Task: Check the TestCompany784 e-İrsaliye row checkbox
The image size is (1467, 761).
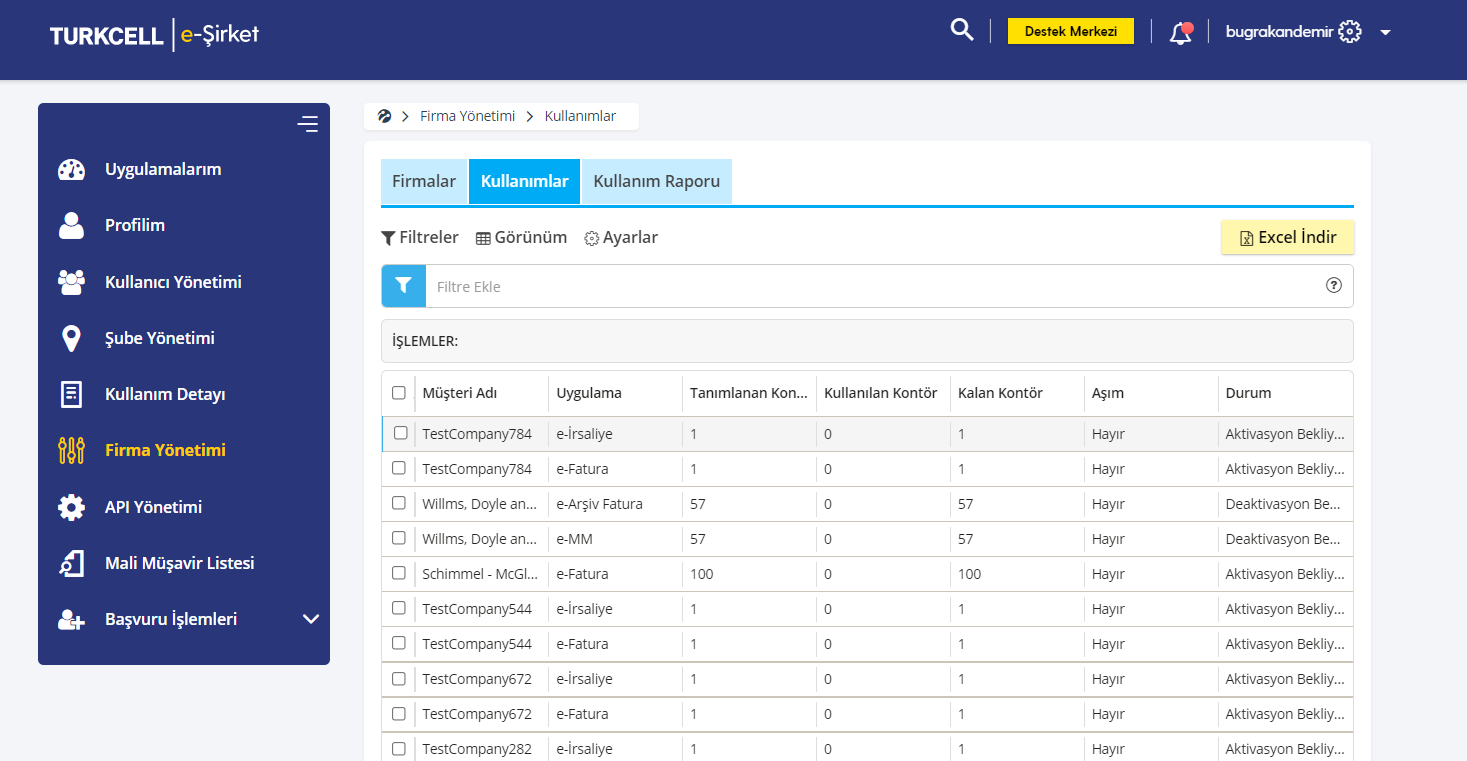Action: [x=400, y=433]
